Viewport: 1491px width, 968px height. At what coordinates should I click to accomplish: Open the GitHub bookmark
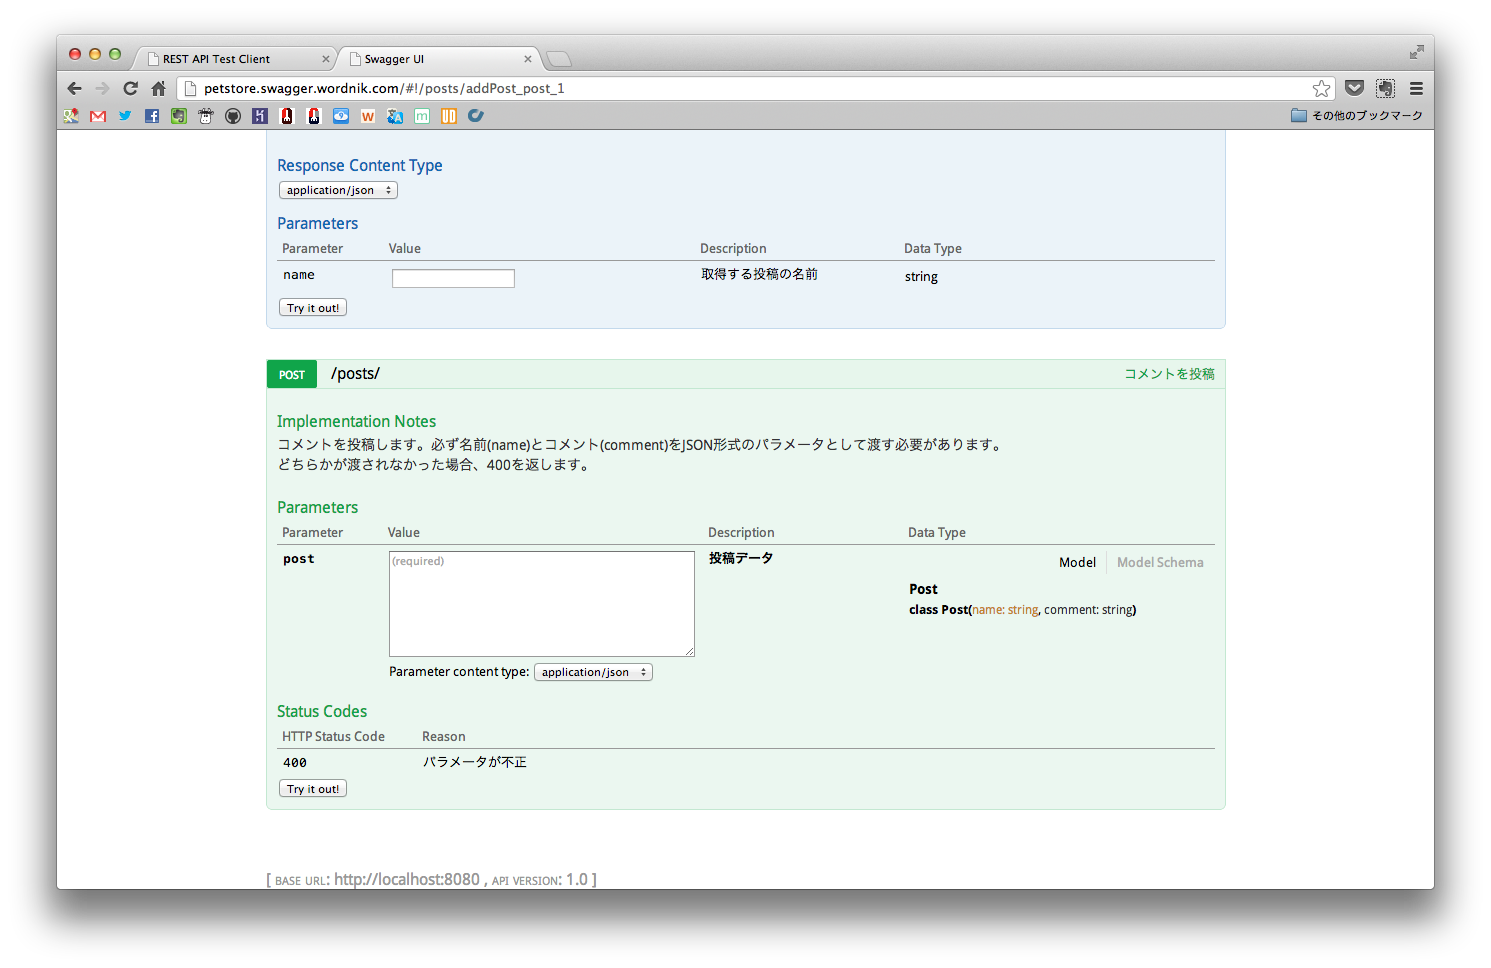click(x=232, y=116)
